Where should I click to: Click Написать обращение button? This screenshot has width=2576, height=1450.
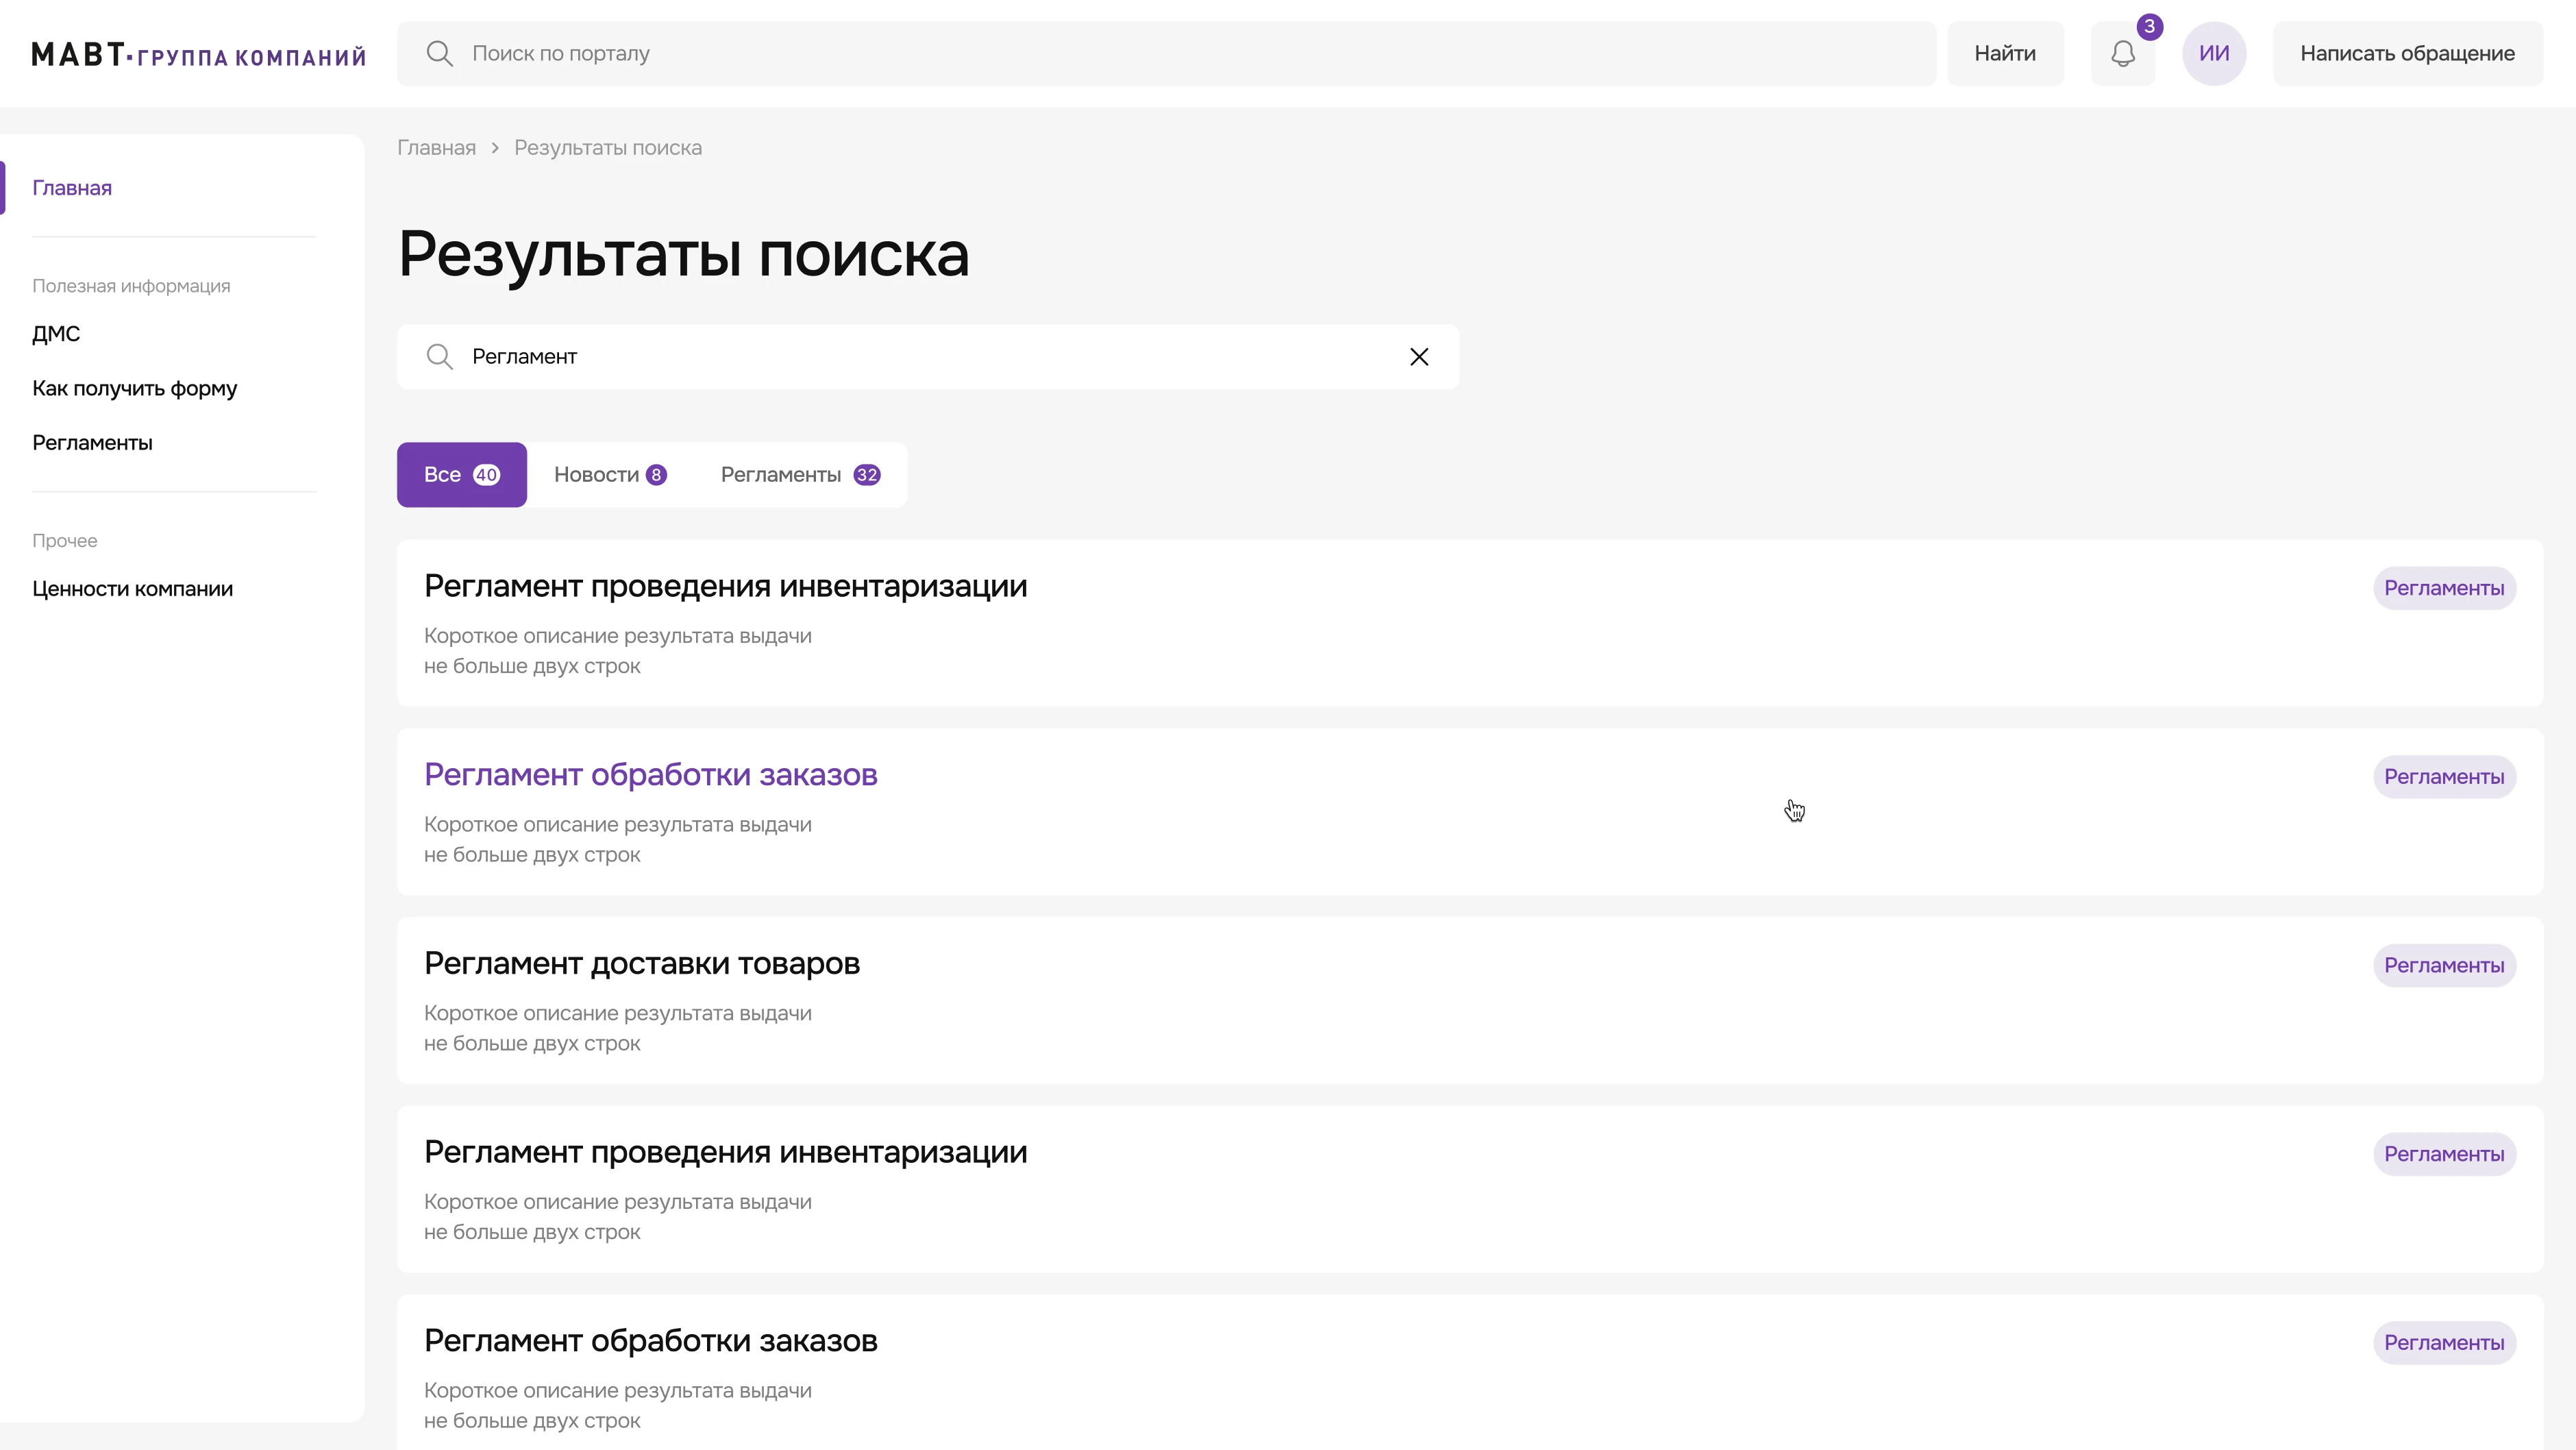tap(2407, 54)
